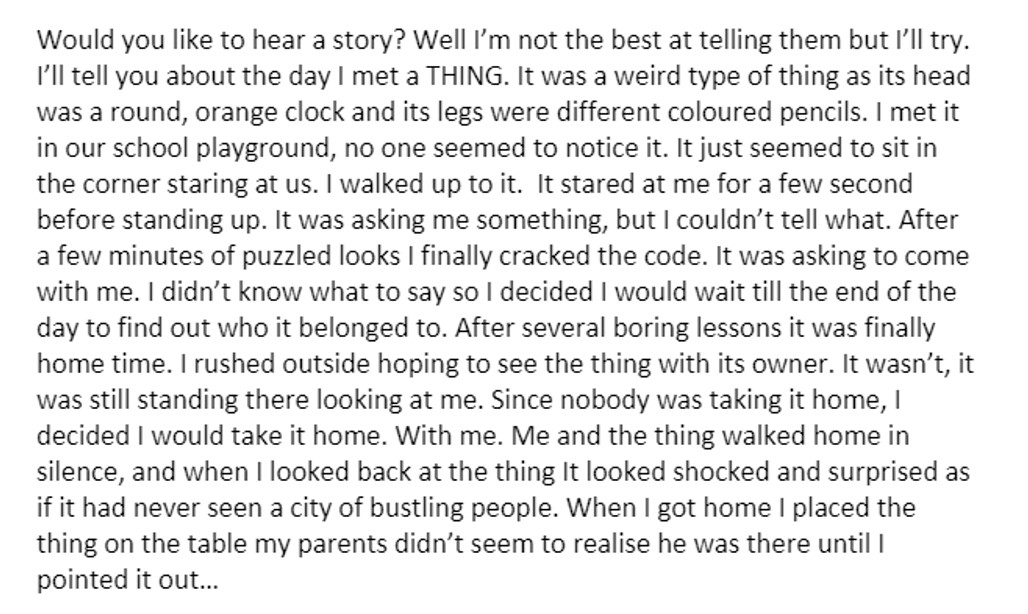Click the word 'story?' in first line
The image size is (1028, 614).
tap(368, 41)
